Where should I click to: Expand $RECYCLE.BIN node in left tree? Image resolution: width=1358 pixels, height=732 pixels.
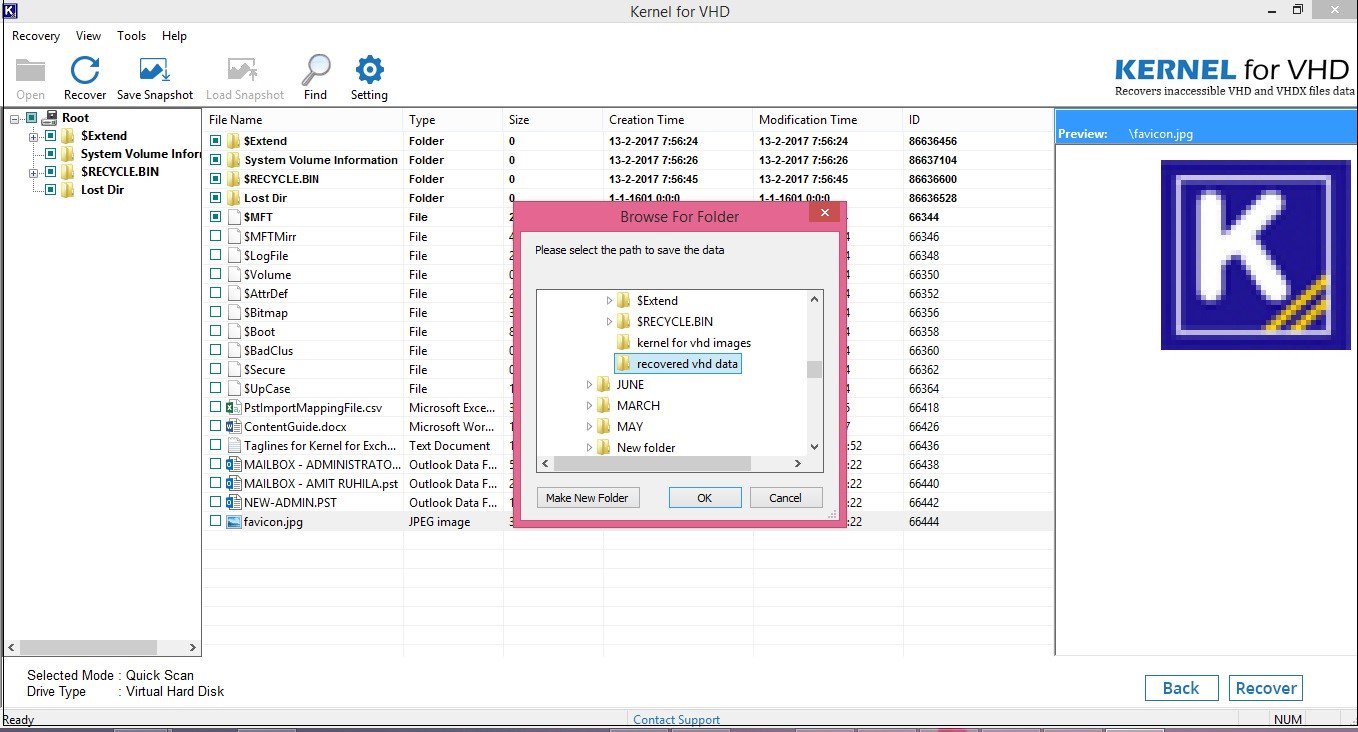(34, 172)
